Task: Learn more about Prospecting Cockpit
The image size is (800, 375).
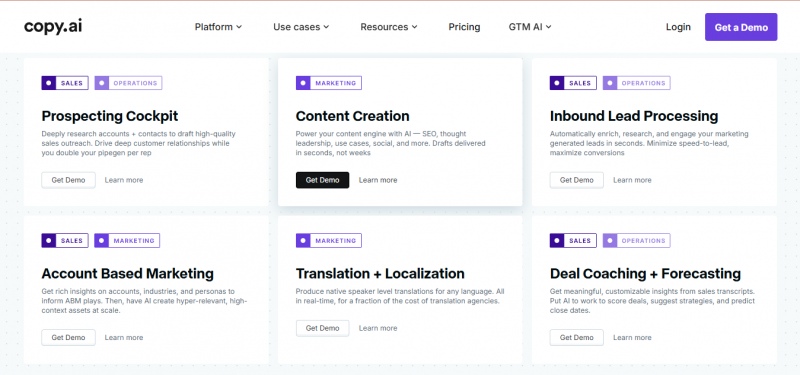Action: (124, 180)
